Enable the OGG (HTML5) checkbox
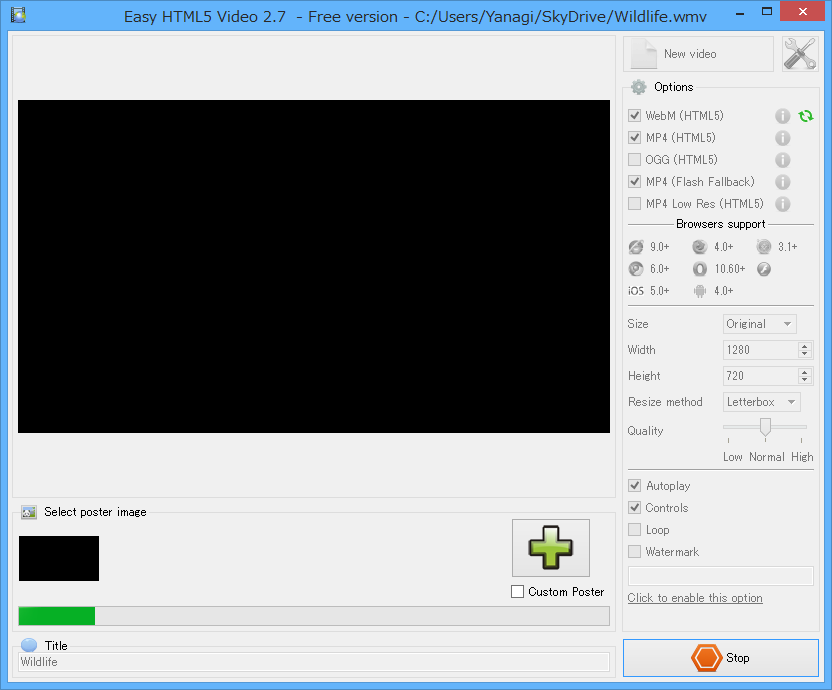The height and width of the screenshot is (690, 832). point(635,160)
